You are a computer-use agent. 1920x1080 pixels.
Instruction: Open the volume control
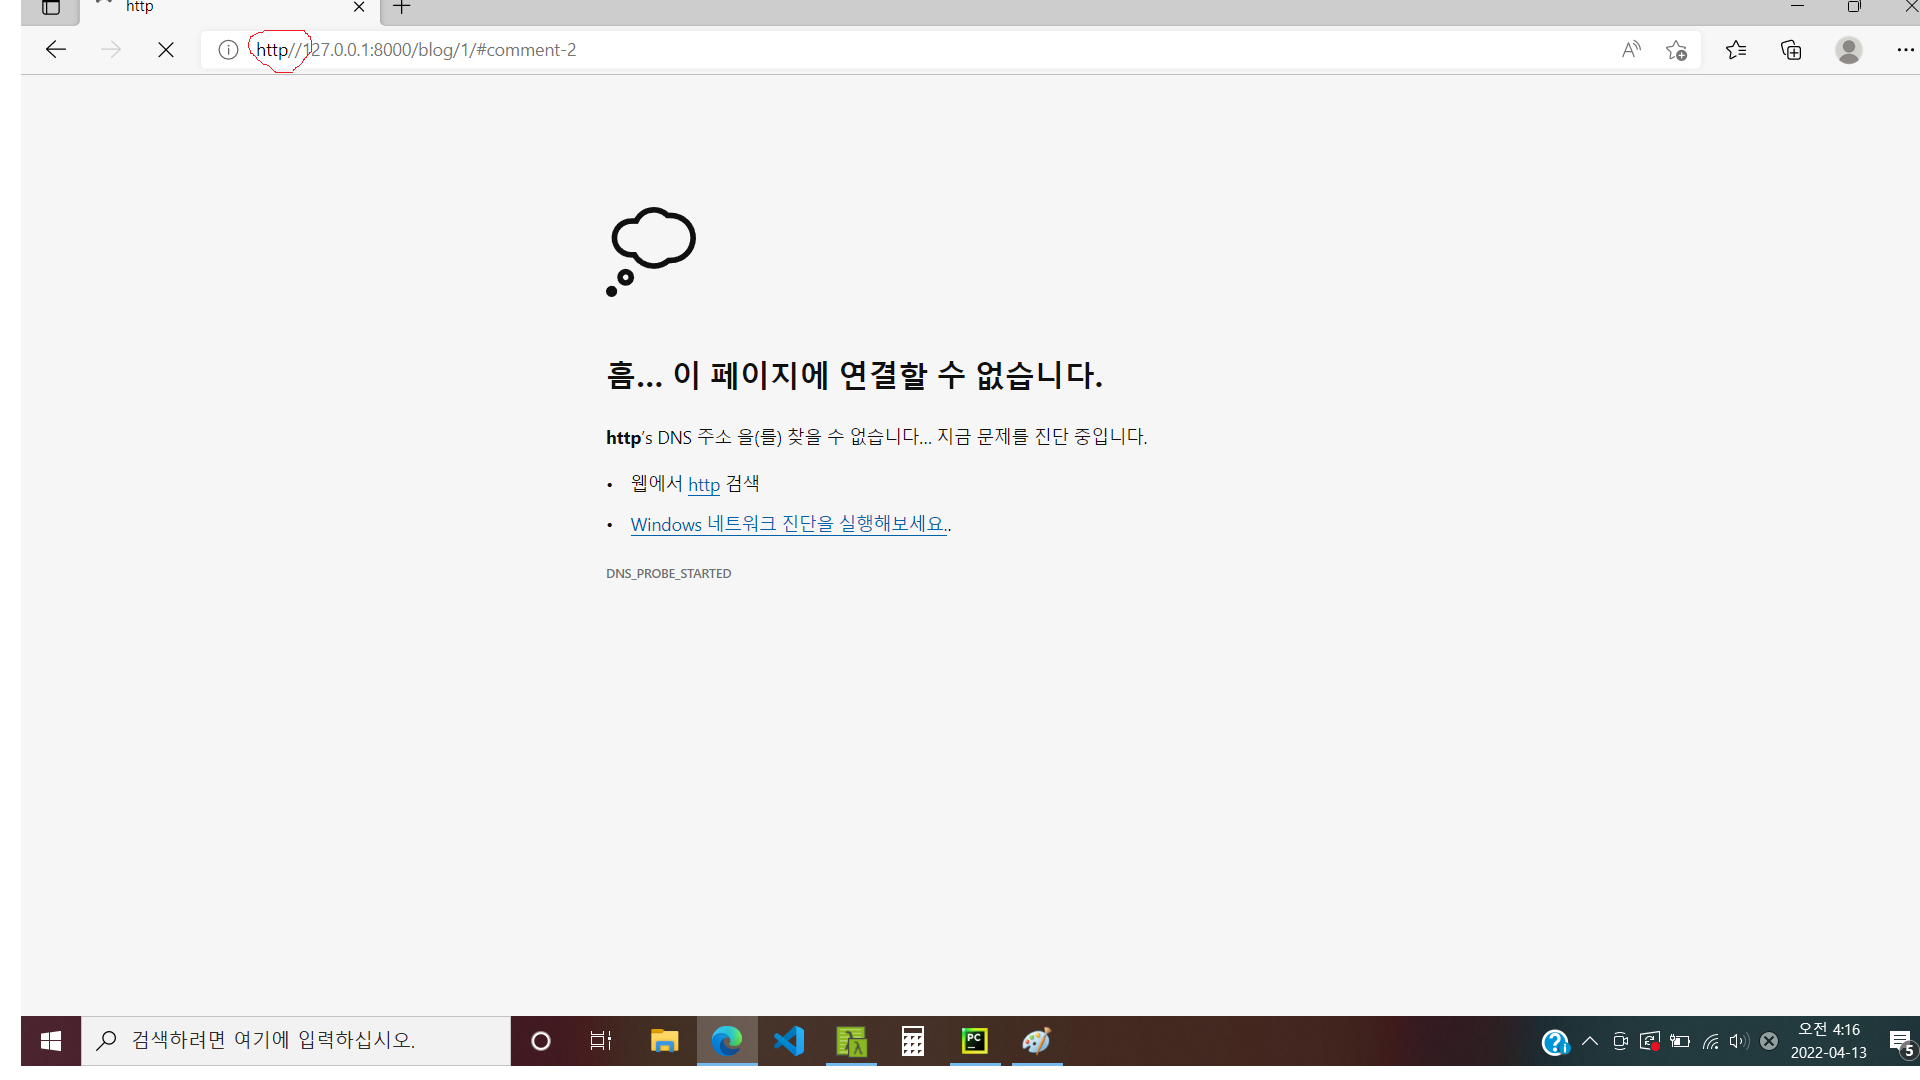1740,1041
